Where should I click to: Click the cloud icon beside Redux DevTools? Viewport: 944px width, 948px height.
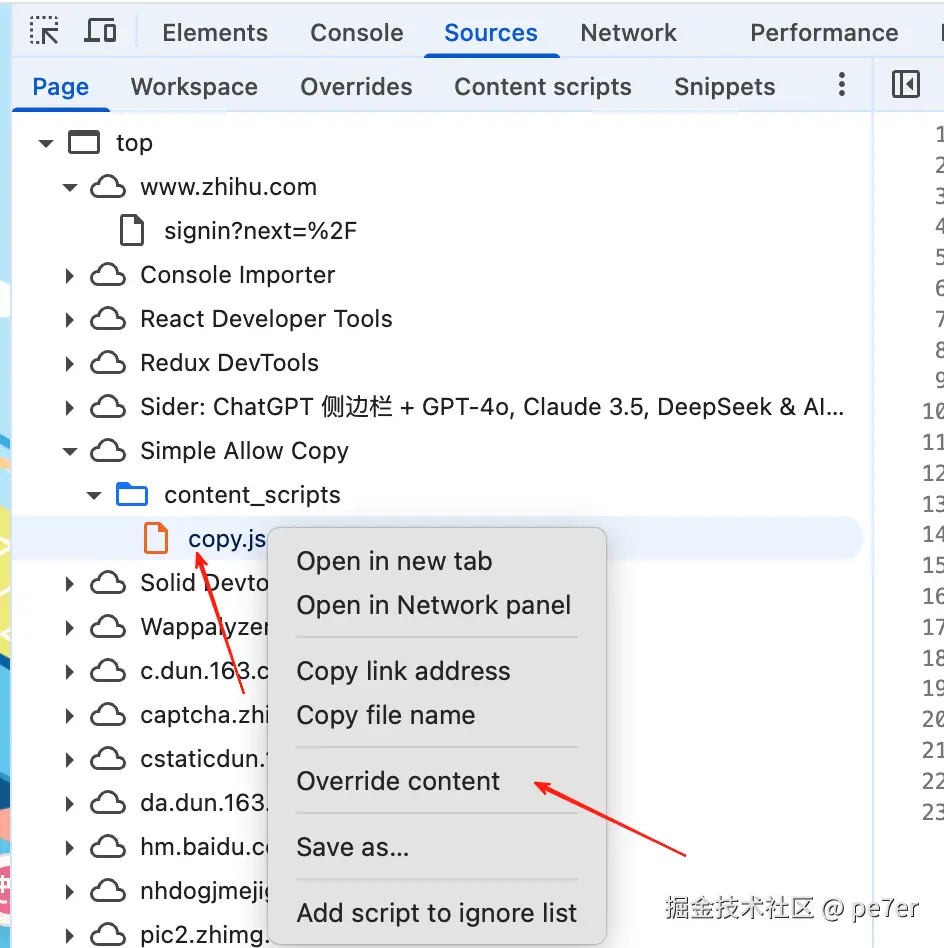(x=108, y=363)
